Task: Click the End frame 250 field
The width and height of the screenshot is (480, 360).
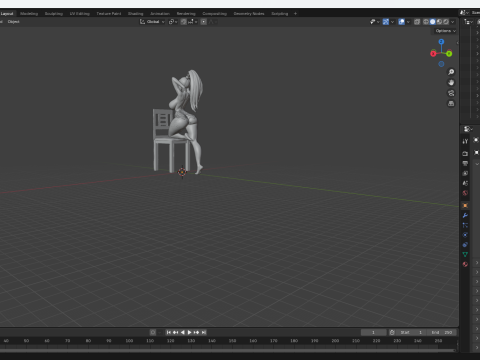Action: (442, 332)
